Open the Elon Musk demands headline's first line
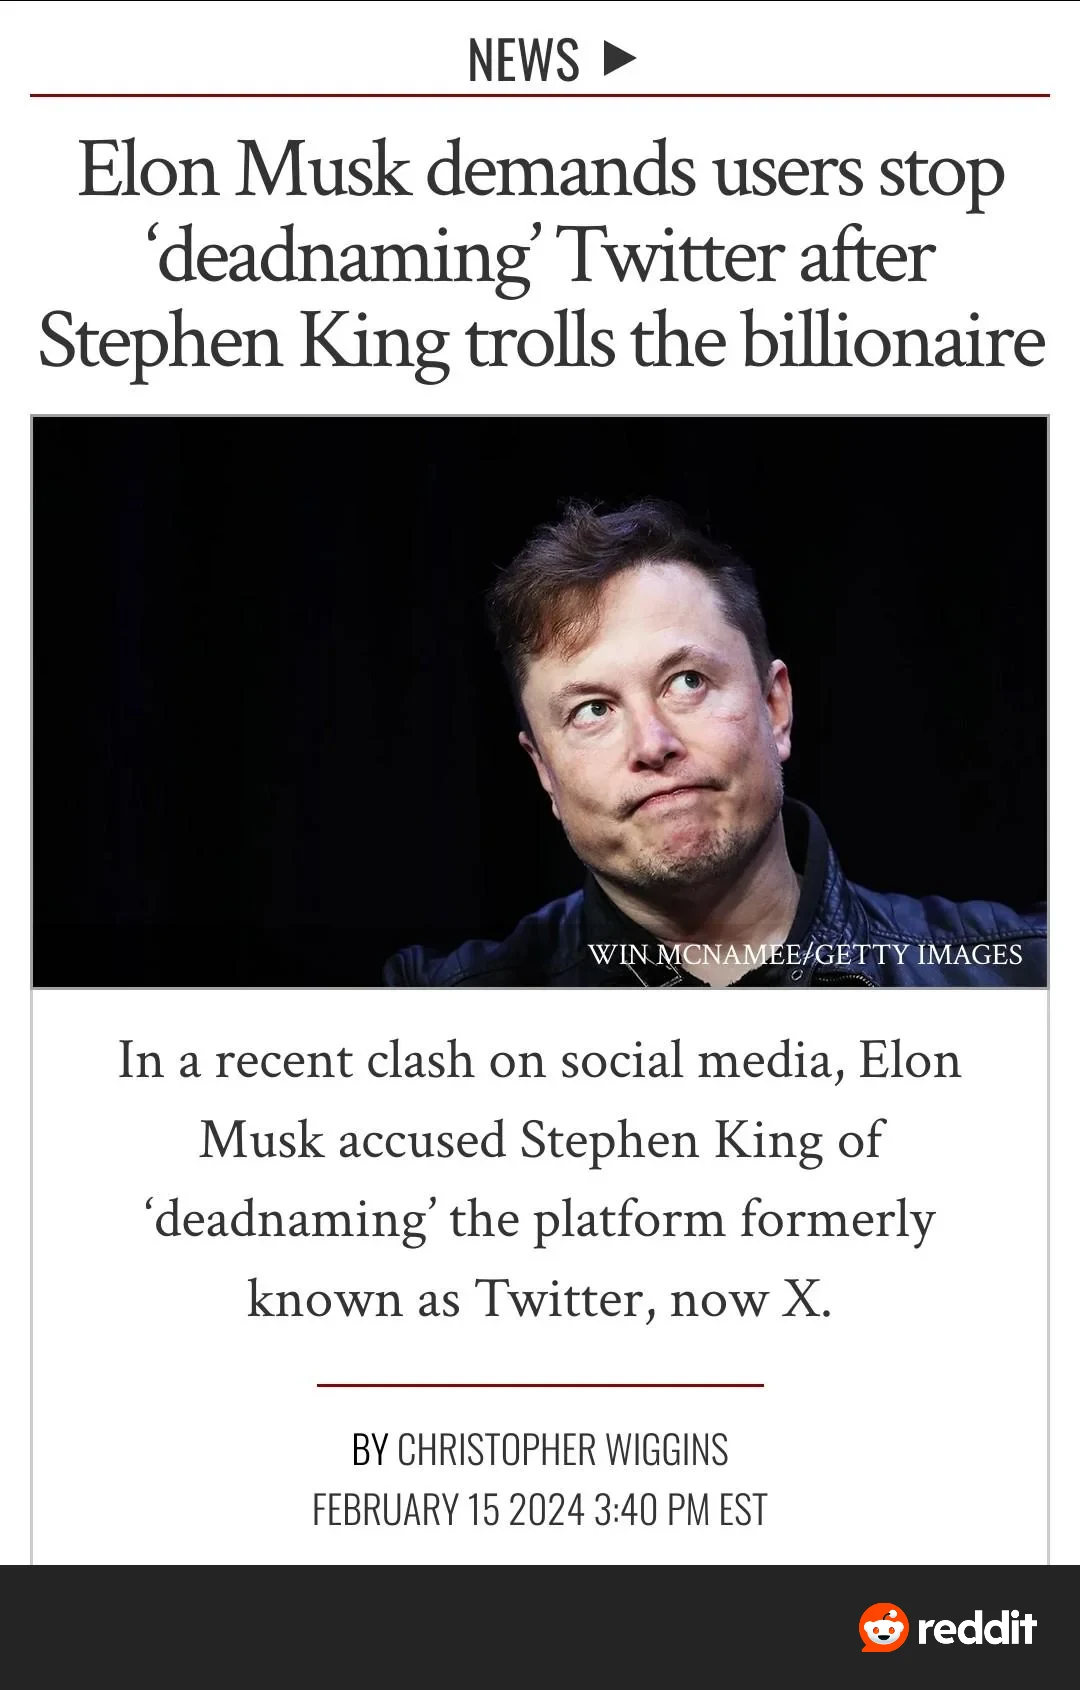1080x1690 pixels. (x=540, y=170)
